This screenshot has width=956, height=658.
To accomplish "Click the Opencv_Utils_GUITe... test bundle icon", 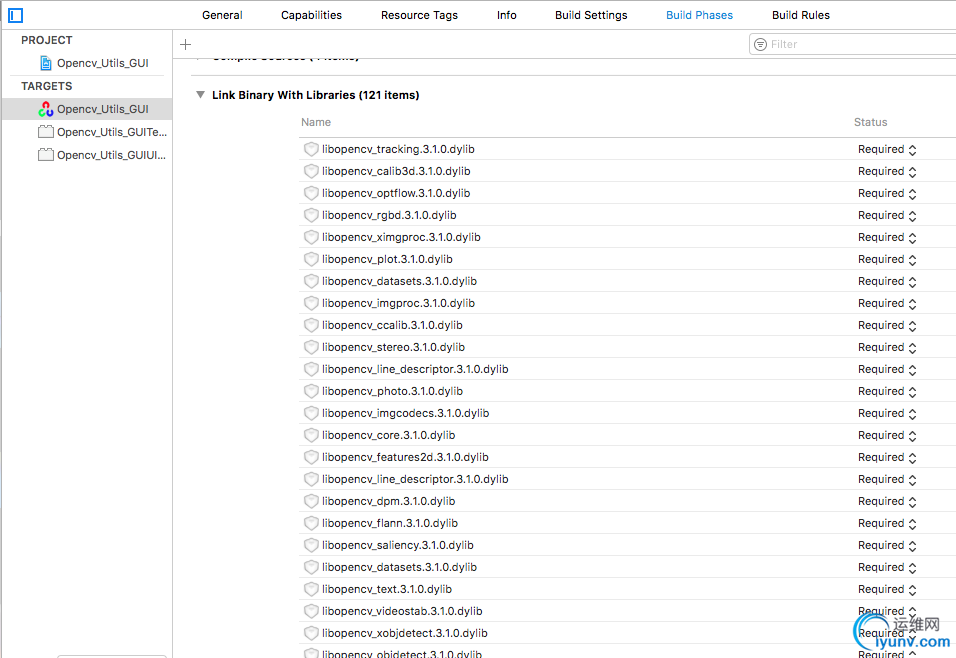I will point(46,132).
